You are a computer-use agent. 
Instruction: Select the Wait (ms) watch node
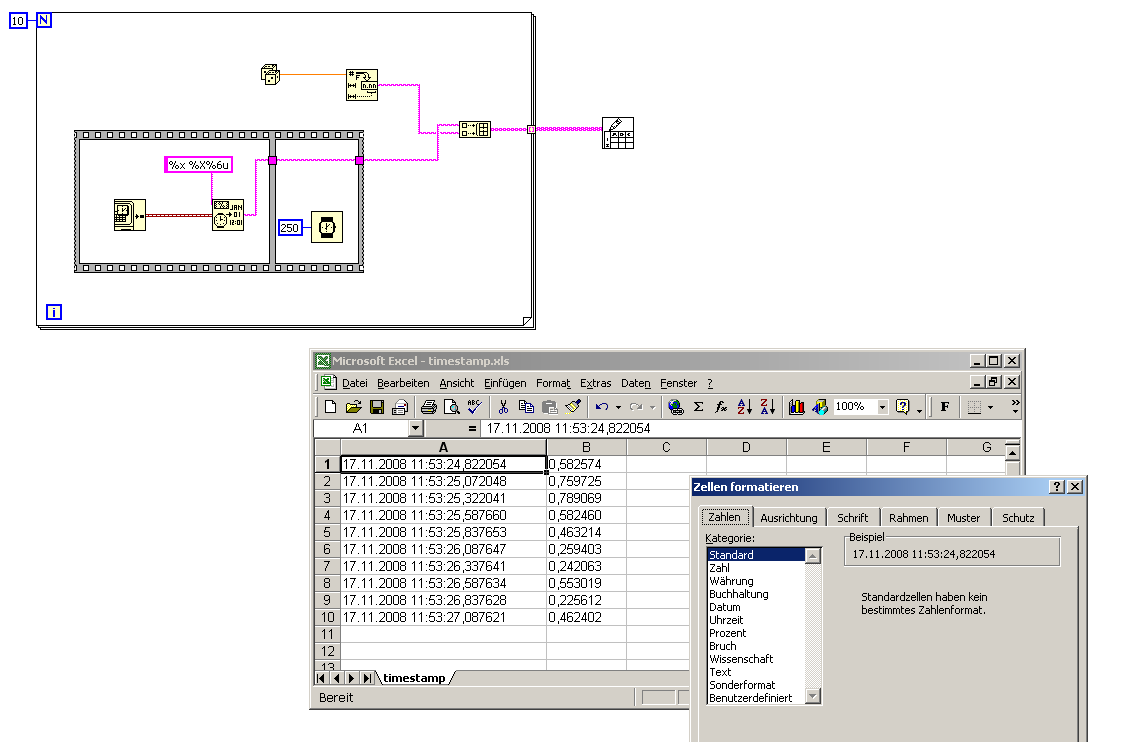327,227
